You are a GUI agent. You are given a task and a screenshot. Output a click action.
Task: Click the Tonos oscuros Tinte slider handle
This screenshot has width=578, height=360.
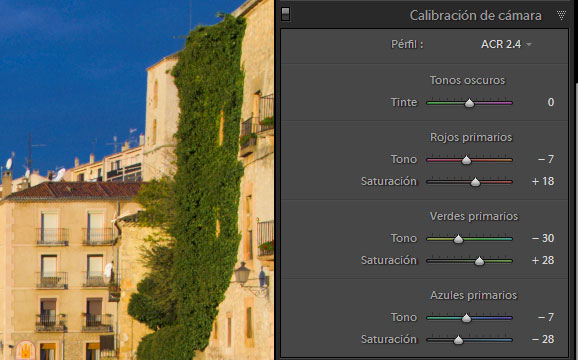pyautogui.click(x=469, y=103)
